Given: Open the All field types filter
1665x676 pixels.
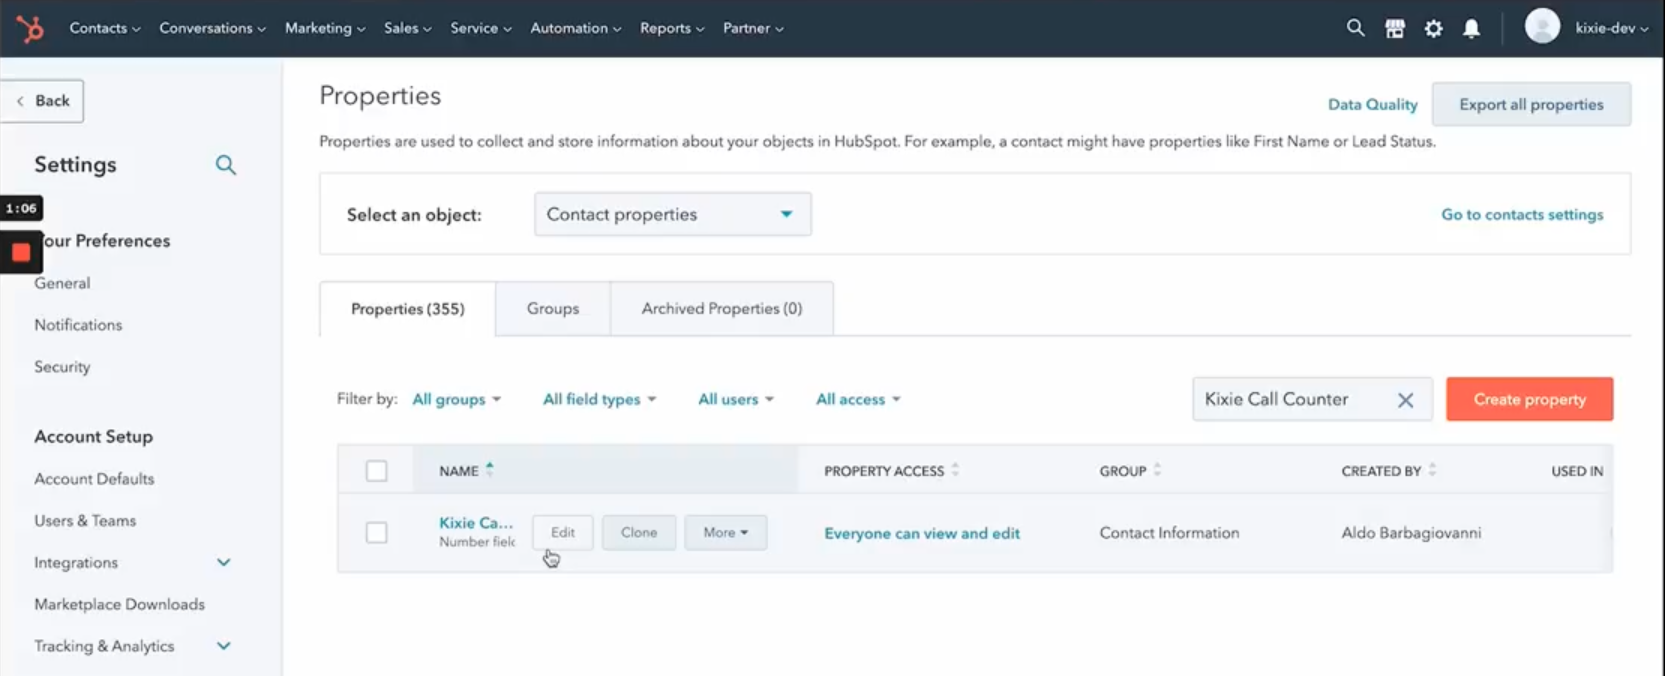Looking at the screenshot, I should [599, 399].
